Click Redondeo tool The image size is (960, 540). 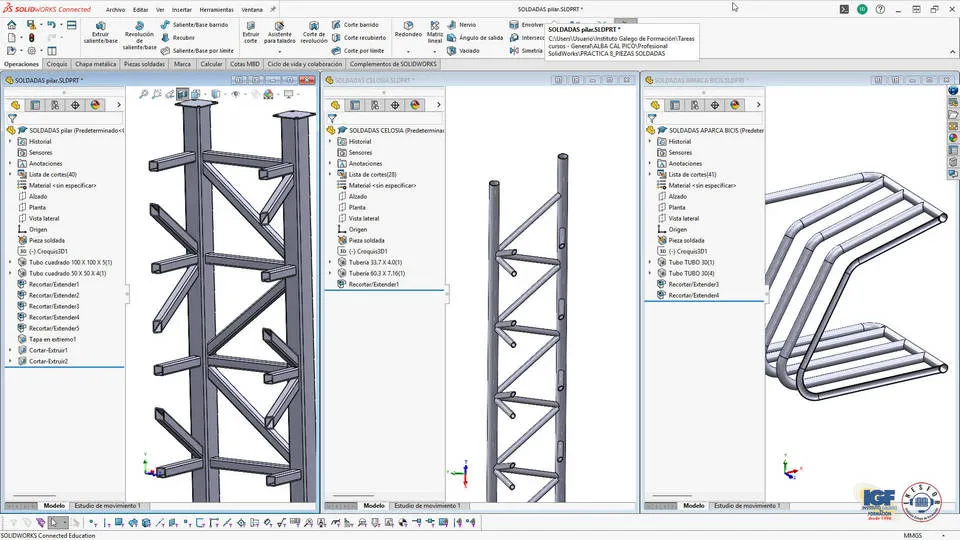click(408, 29)
